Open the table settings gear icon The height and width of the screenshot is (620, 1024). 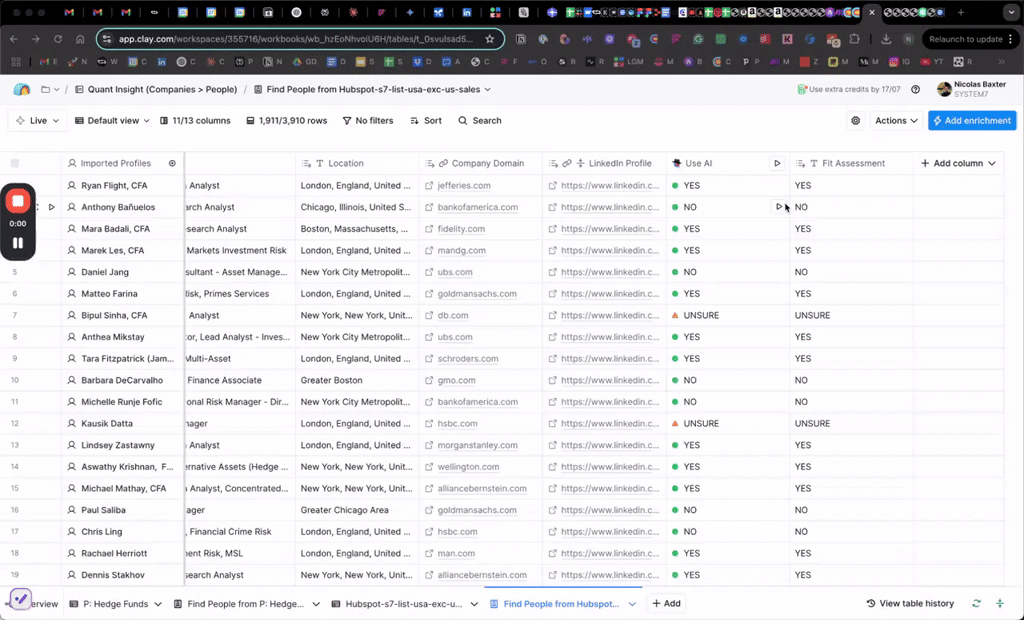tap(856, 121)
